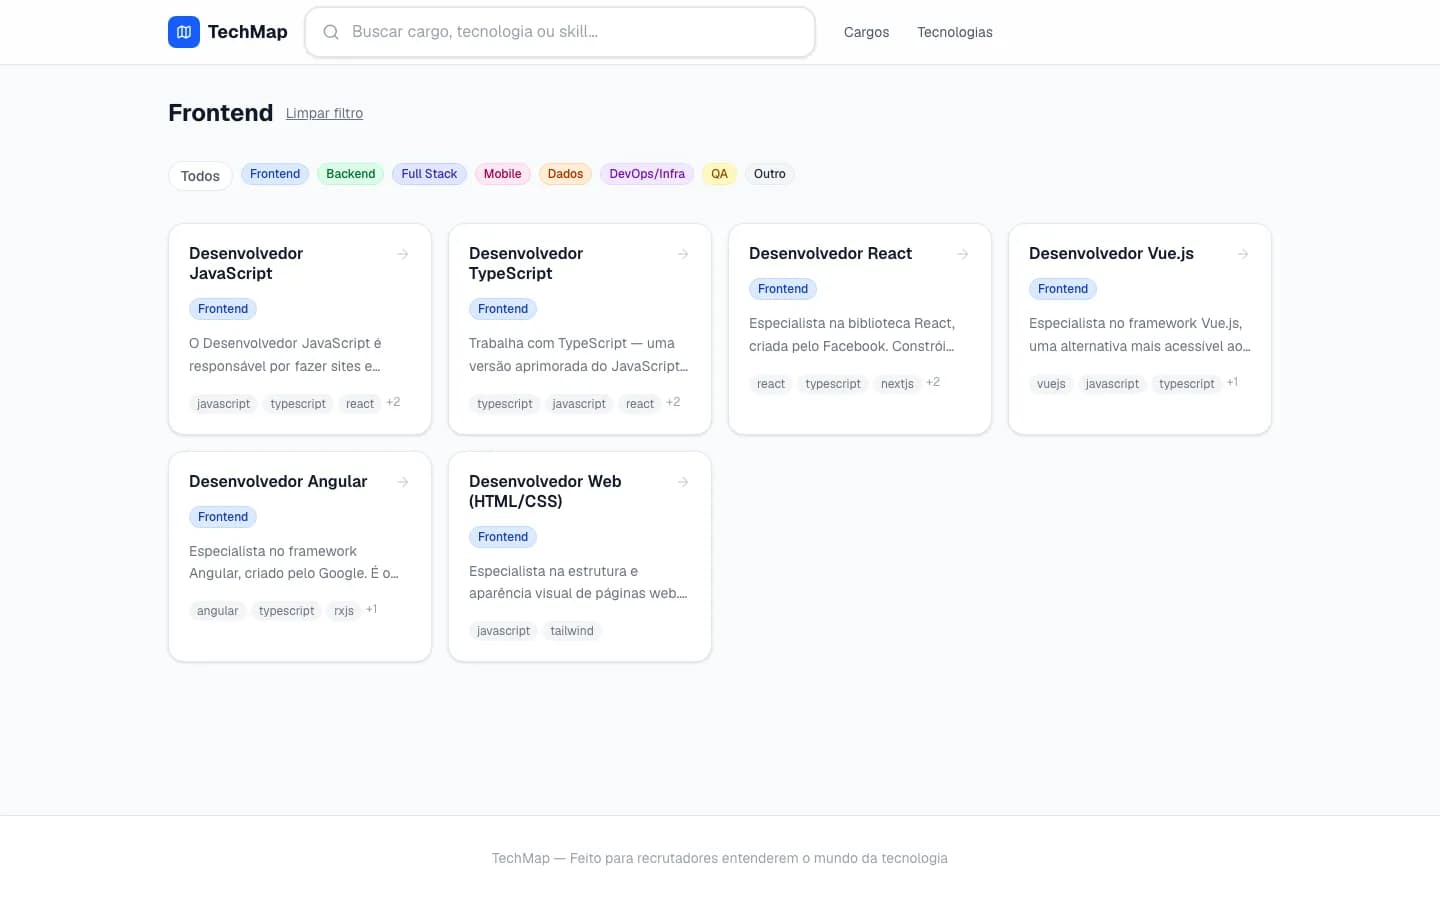
Task: Open the Desenvolvedor Vue.js title
Action: tap(1111, 254)
